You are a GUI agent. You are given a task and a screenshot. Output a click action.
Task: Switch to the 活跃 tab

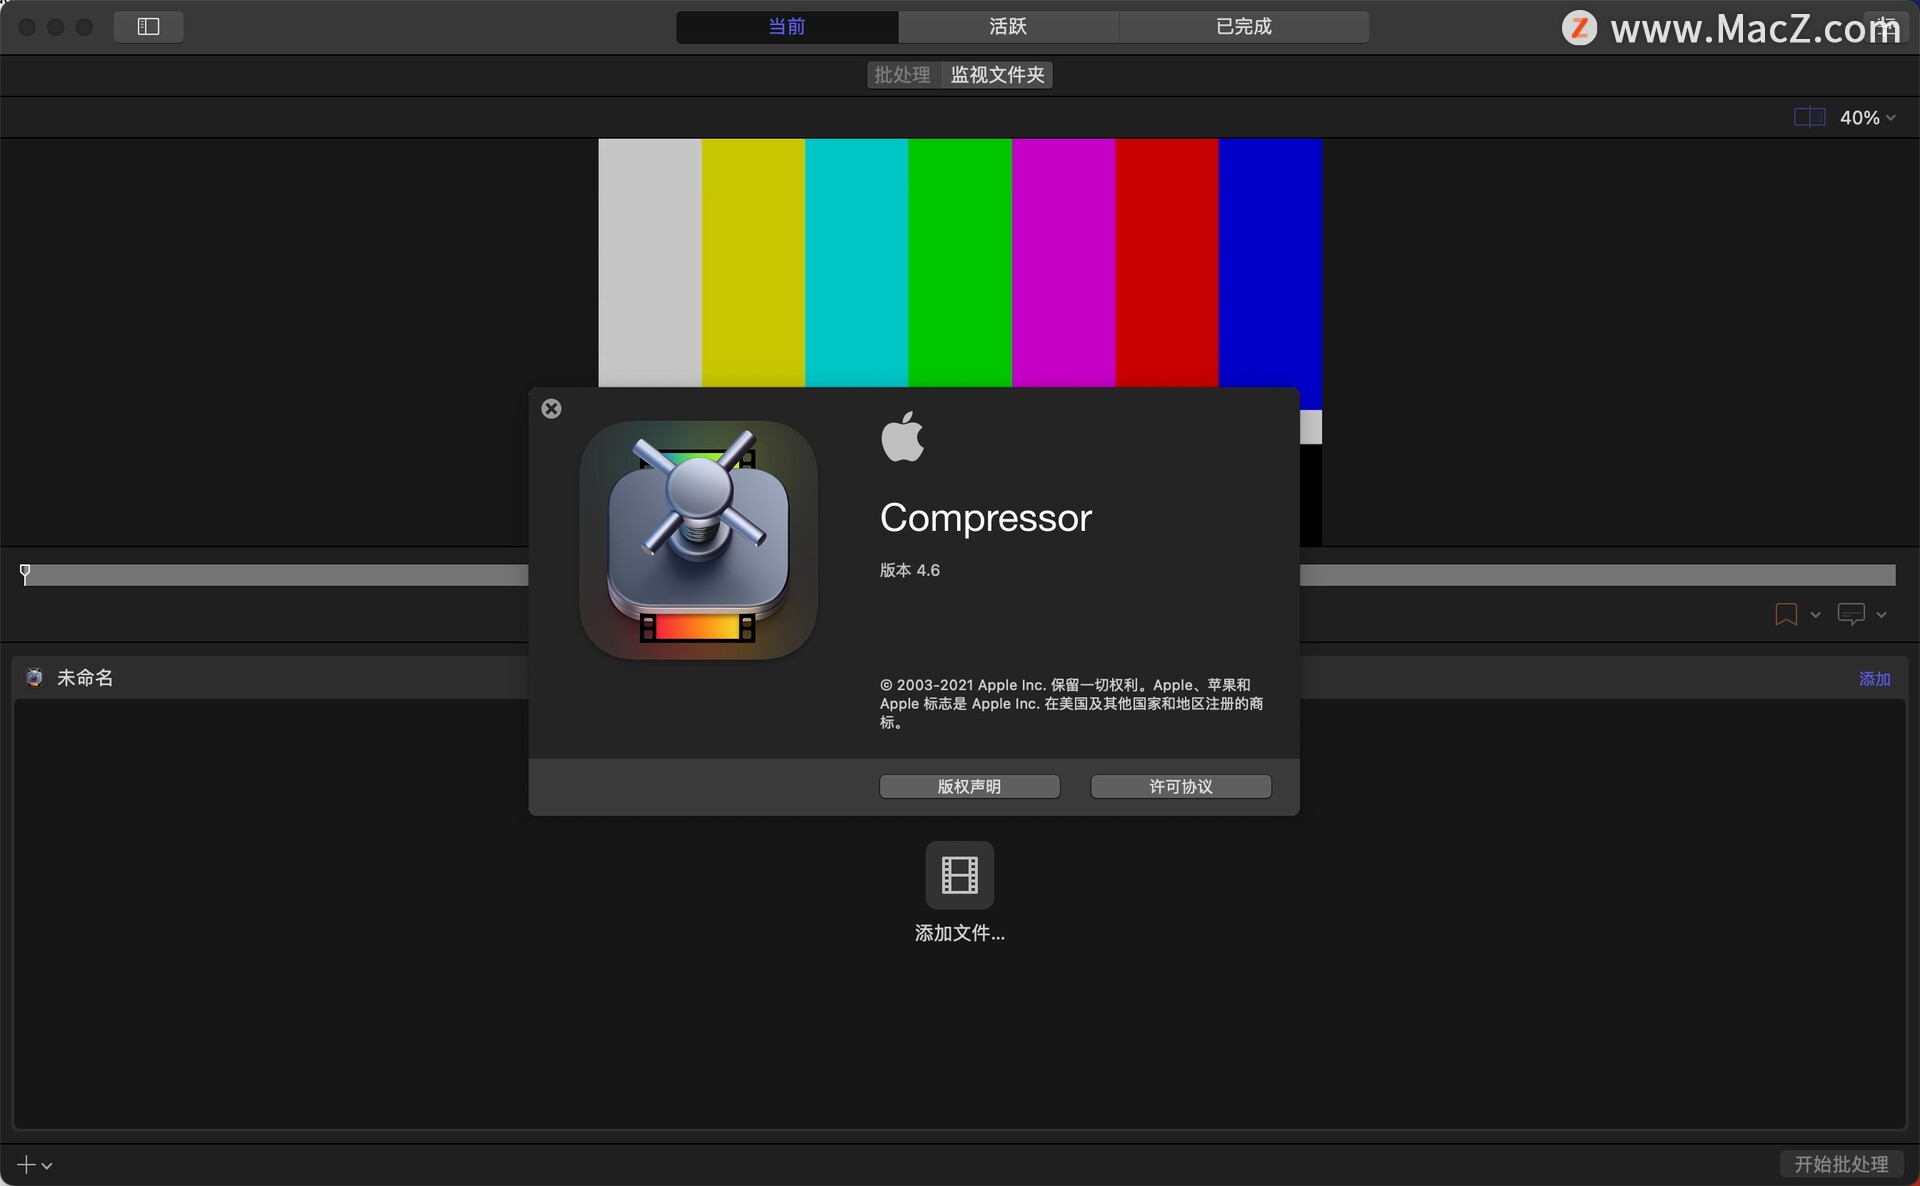click(1008, 27)
